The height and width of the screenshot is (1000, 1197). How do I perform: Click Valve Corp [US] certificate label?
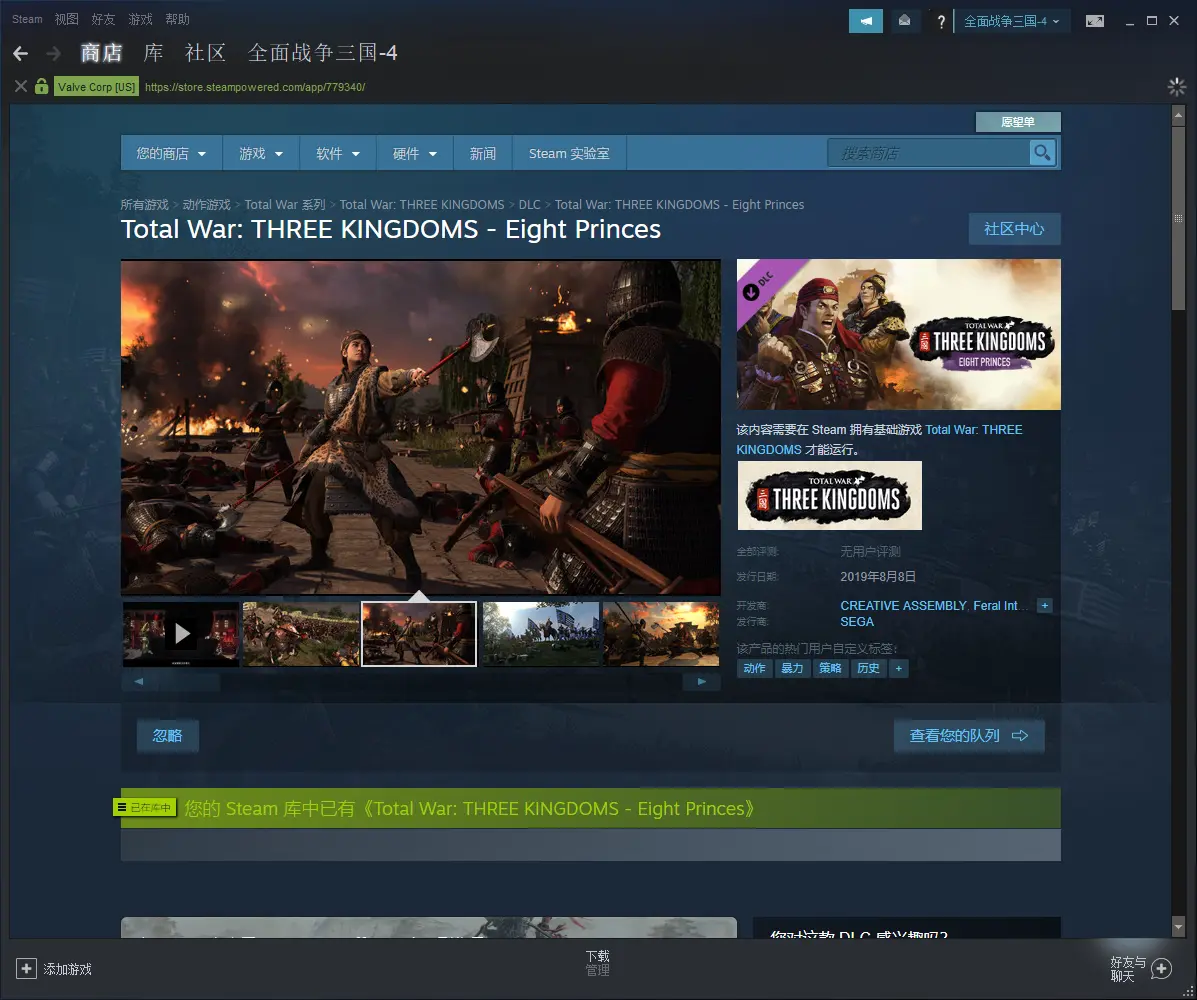(x=96, y=87)
